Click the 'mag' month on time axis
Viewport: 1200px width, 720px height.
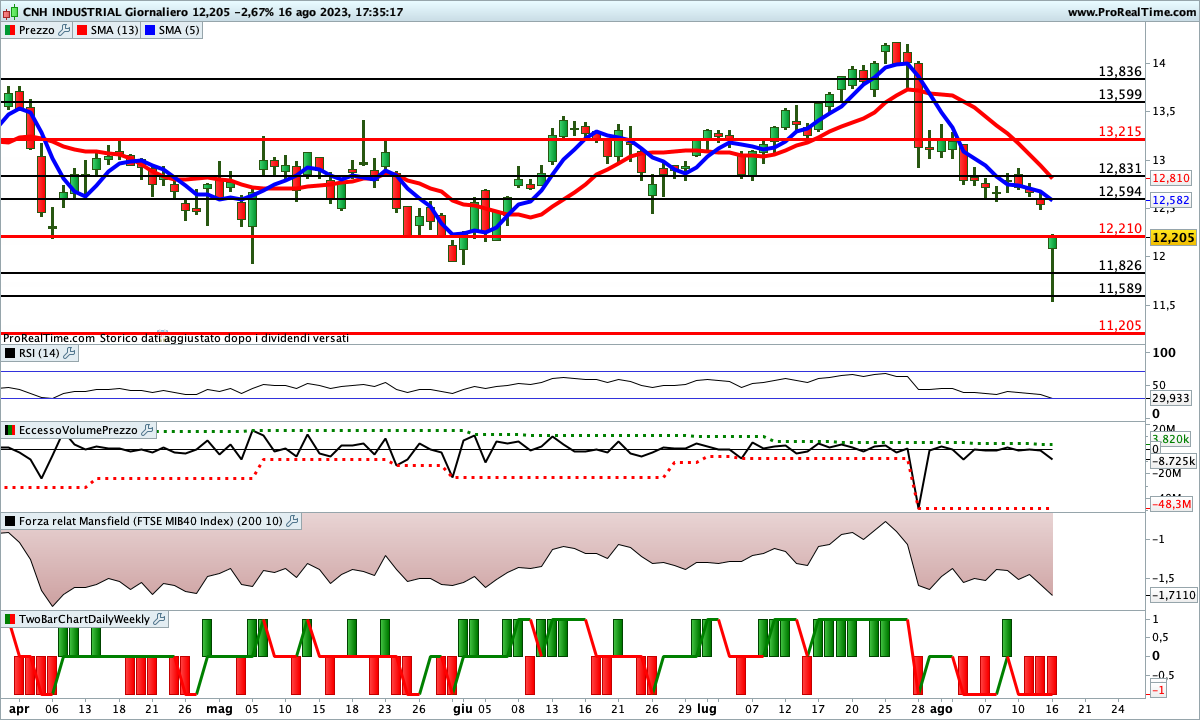point(218,708)
